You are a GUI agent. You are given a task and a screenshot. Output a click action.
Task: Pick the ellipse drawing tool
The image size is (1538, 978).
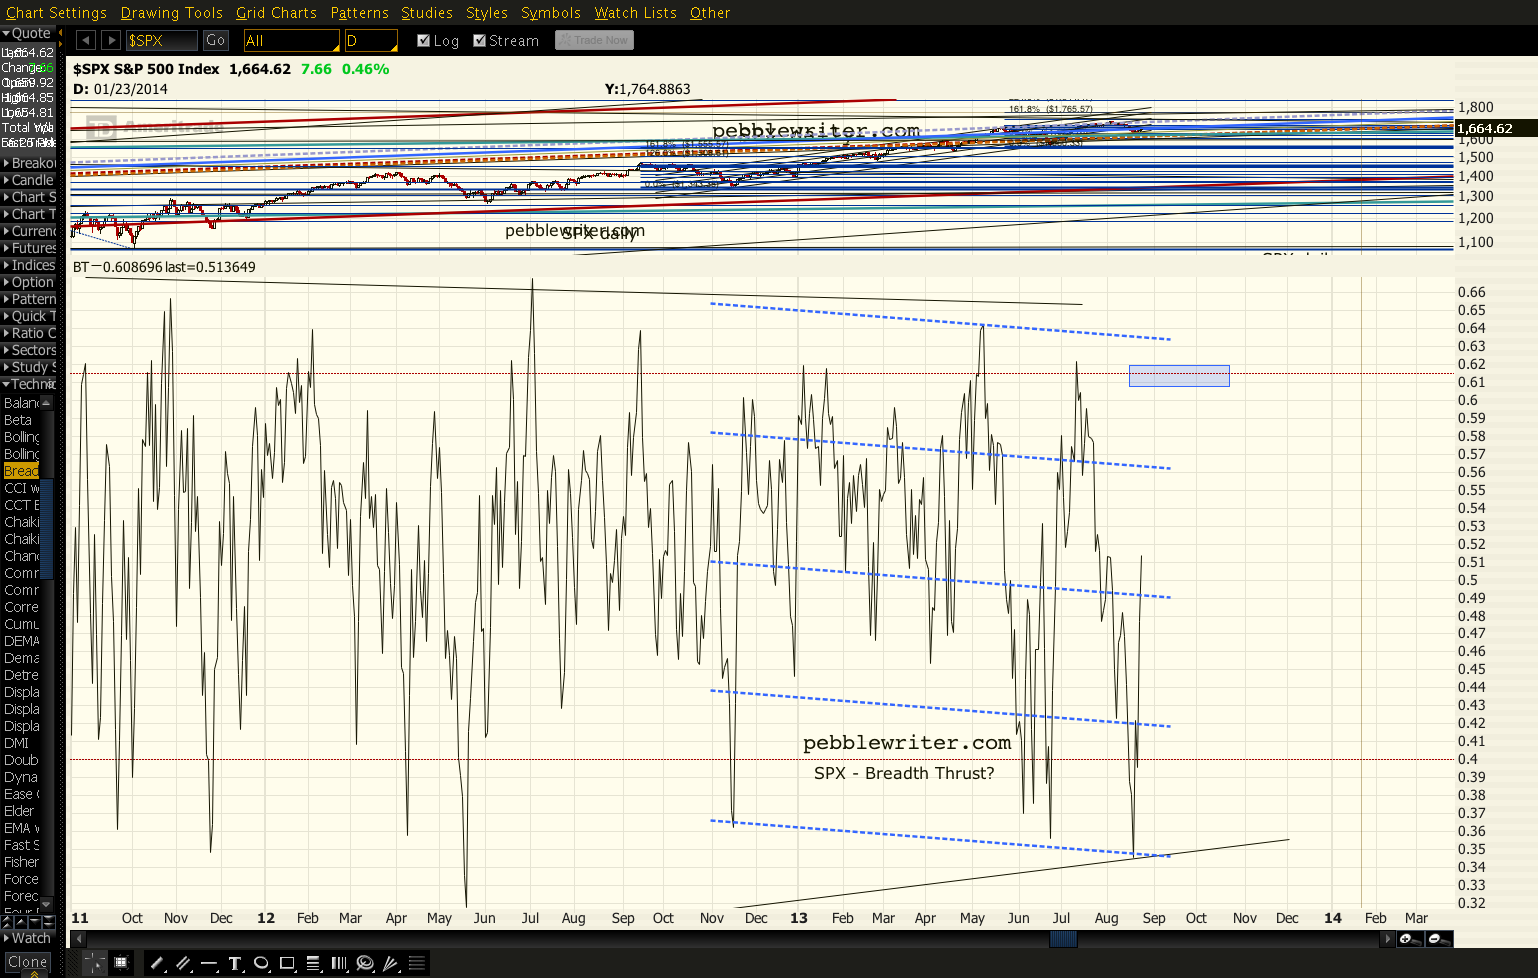click(x=261, y=963)
